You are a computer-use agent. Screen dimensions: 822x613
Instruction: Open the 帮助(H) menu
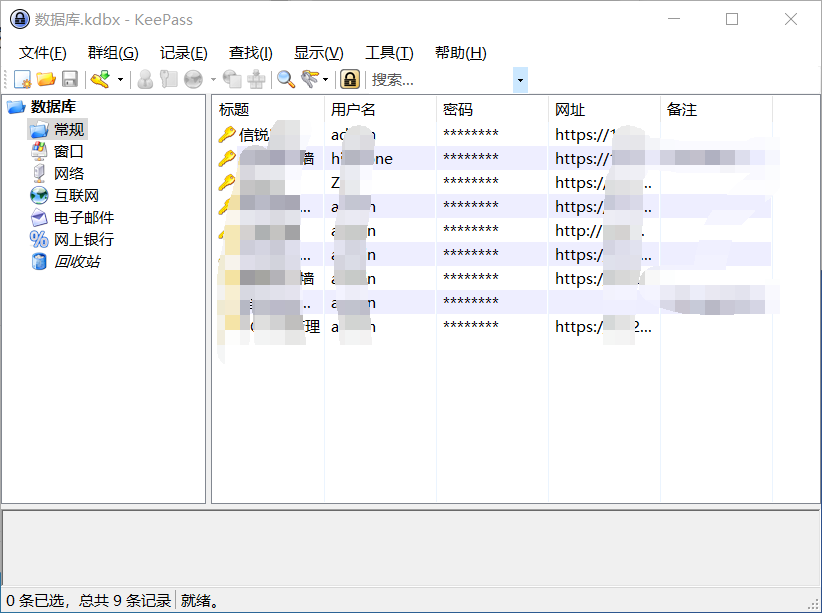pos(460,53)
